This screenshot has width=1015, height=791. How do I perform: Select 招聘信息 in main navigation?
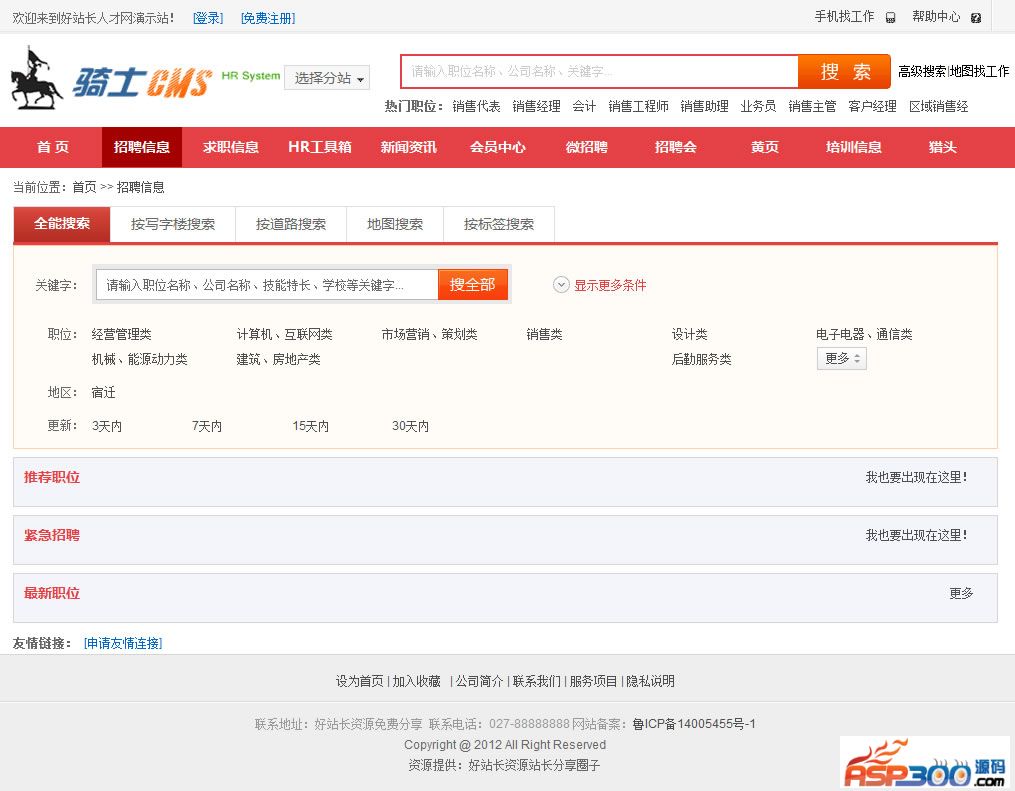142,147
